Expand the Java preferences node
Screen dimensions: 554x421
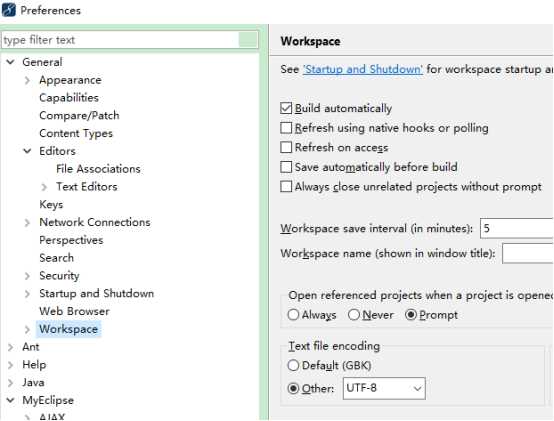11,383
